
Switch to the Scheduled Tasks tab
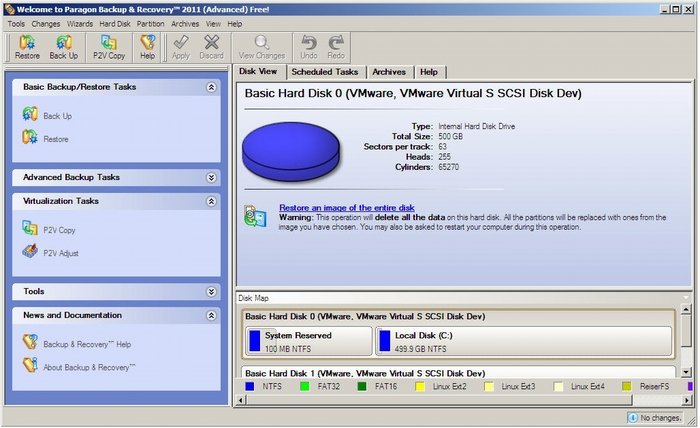click(325, 72)
